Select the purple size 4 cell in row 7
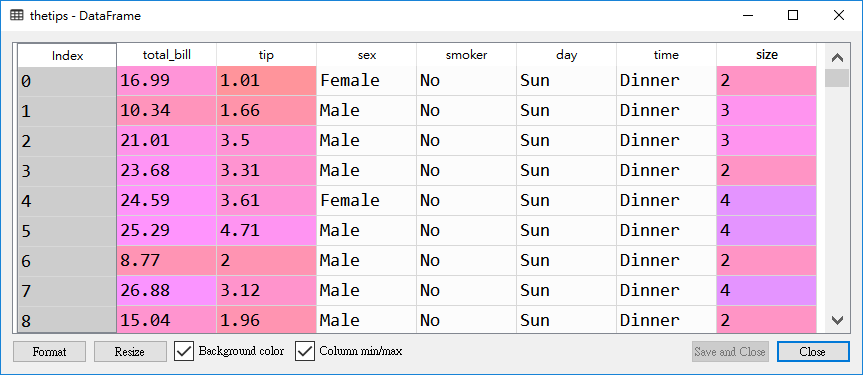This screenshot has width=863, height=375. 766,290
